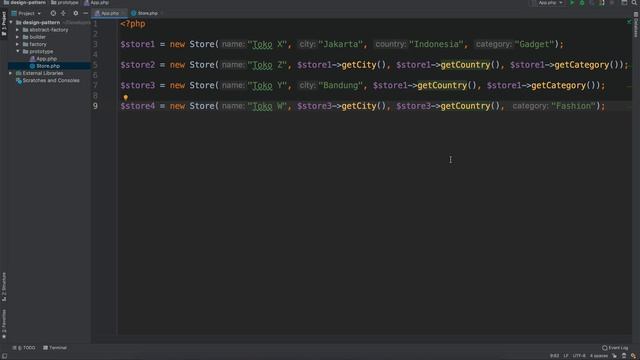Click "Indonesia" string on line 3
This screenshot has width=640, height=360.
436,44
